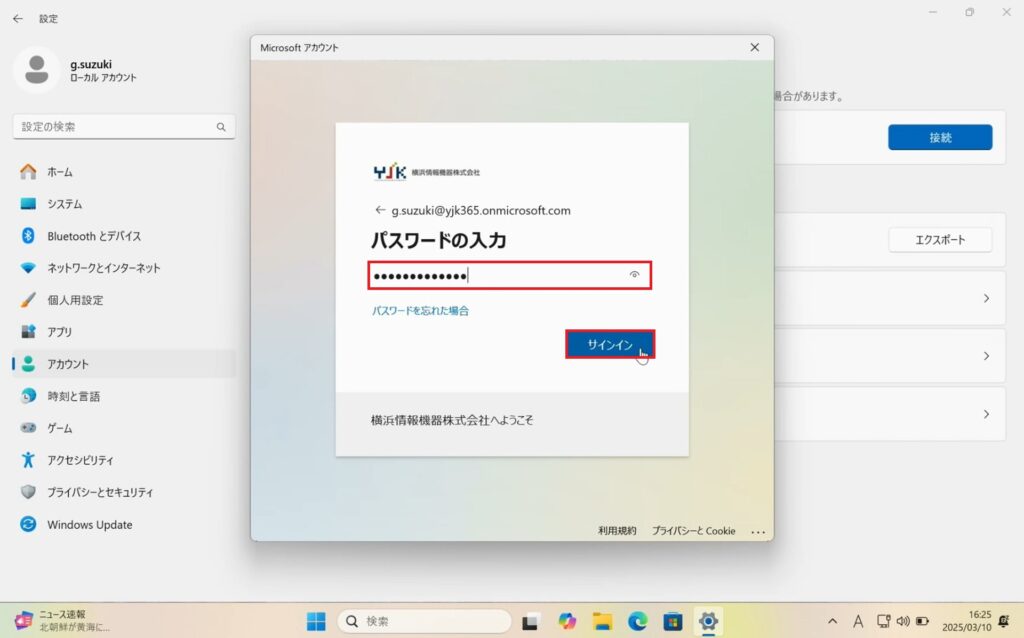This screenshot has width=1024, height=638.
Task: Launch Copilot from the taskbar
Action: point(567,621)
